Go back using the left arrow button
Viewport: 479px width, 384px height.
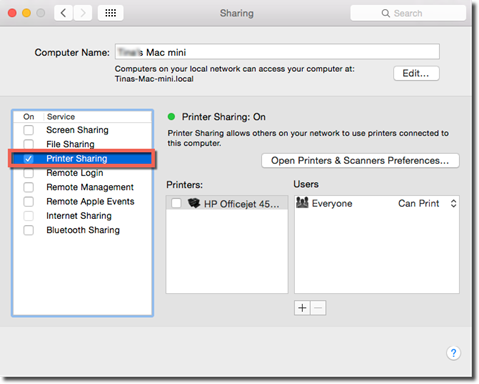coord(63,13)
